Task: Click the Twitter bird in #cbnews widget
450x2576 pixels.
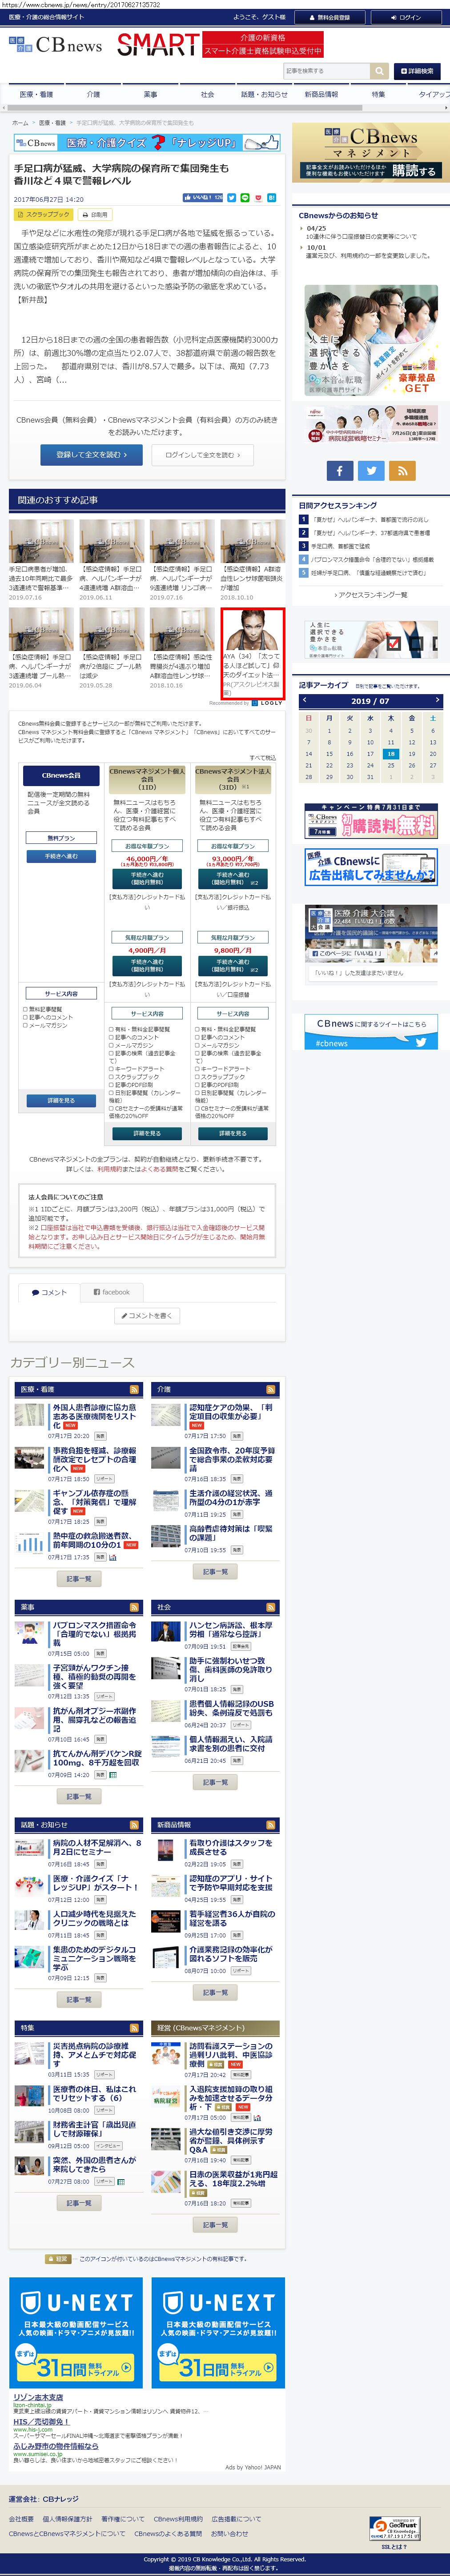Action: click(421, 1042)
